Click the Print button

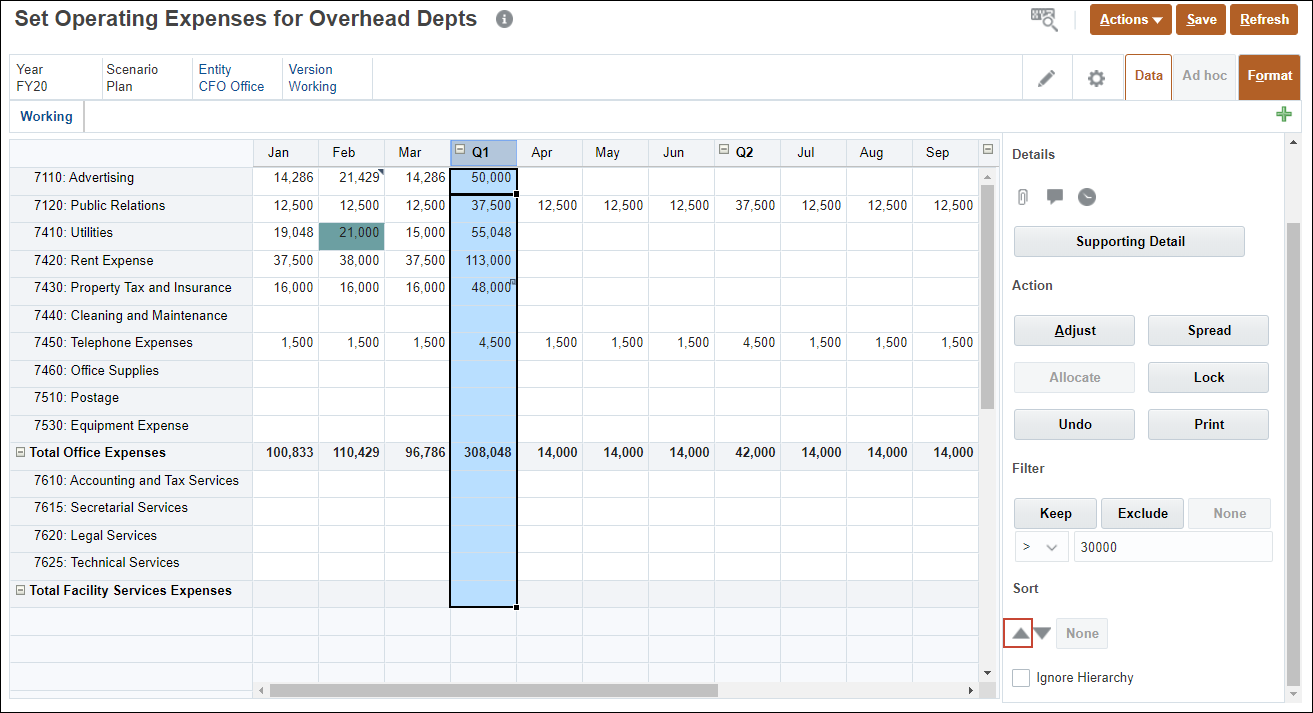[1209, 424]
